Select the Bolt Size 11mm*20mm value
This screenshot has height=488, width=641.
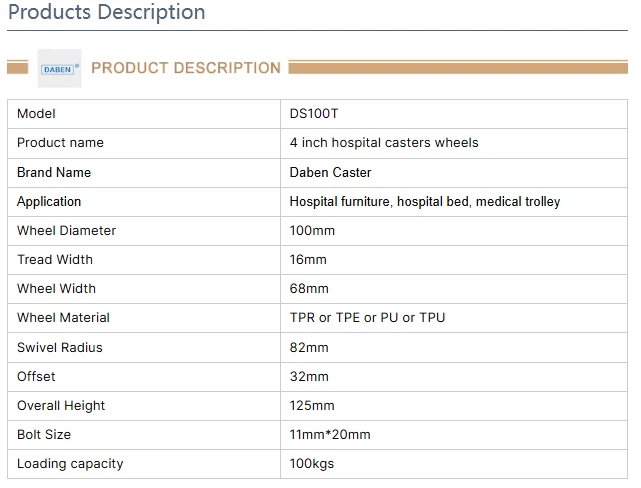[330, 434]
